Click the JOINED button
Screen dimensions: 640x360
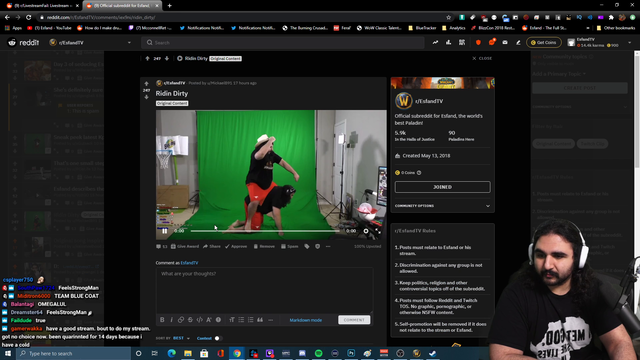442,187
